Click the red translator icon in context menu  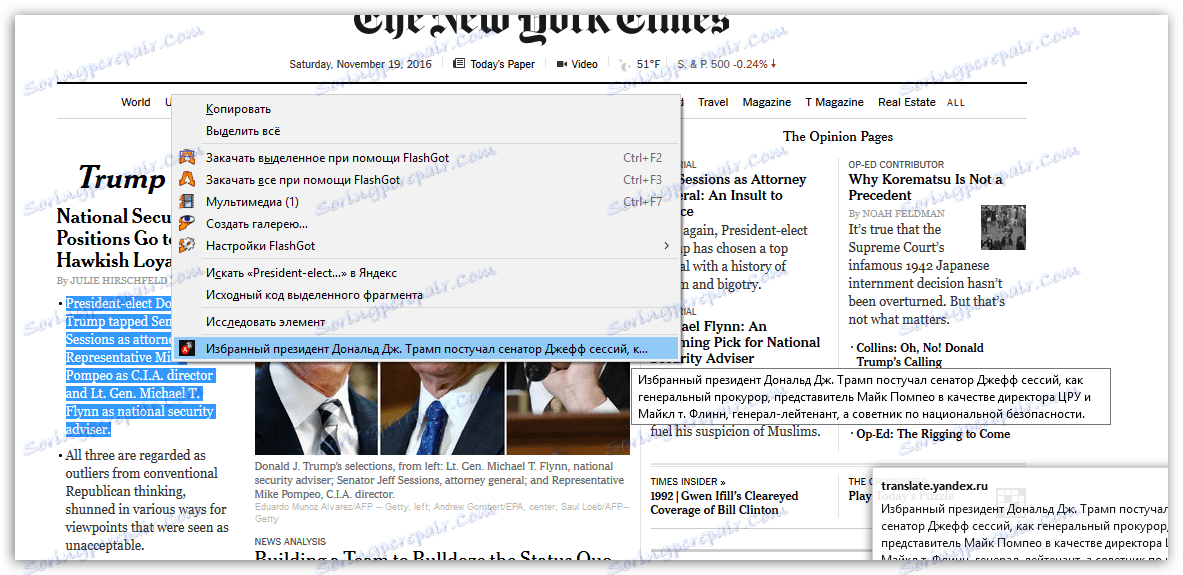[186, 349]
